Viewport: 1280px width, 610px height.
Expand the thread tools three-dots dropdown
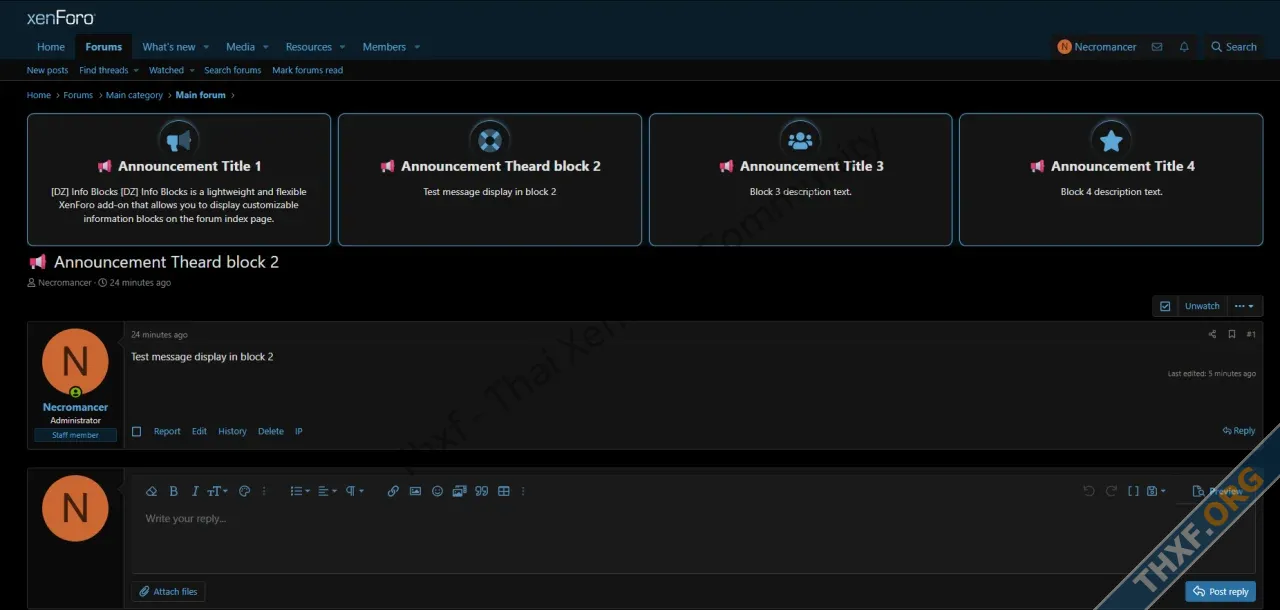pyautogui.click(x=1243, y=306)
